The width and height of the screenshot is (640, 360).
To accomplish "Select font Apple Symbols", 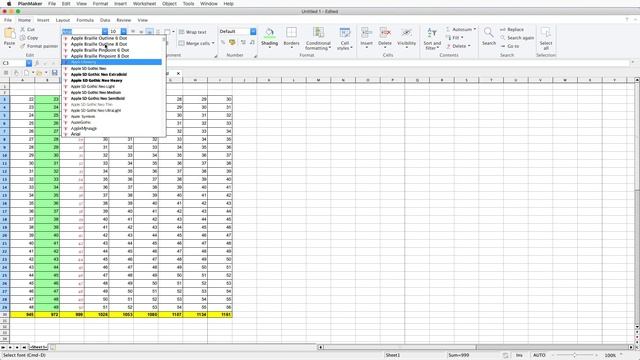I will pos(112,117).
